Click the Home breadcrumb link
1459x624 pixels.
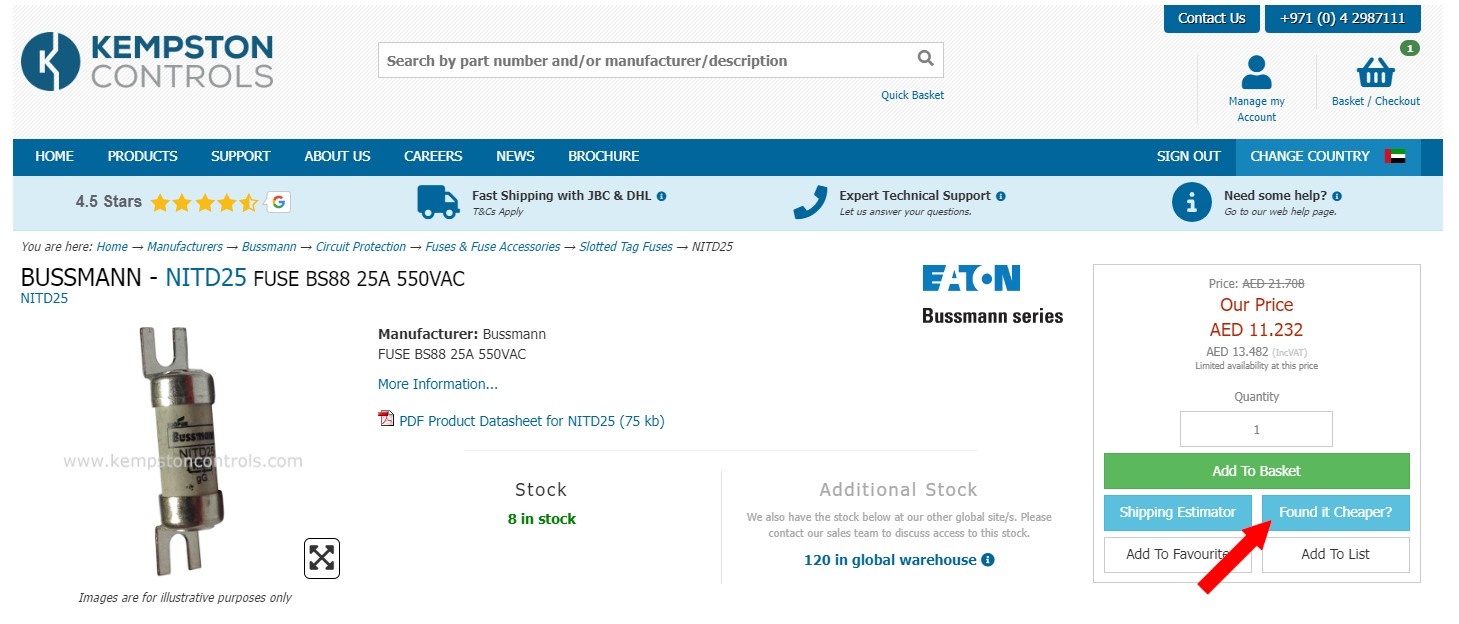tap(112, 247)
